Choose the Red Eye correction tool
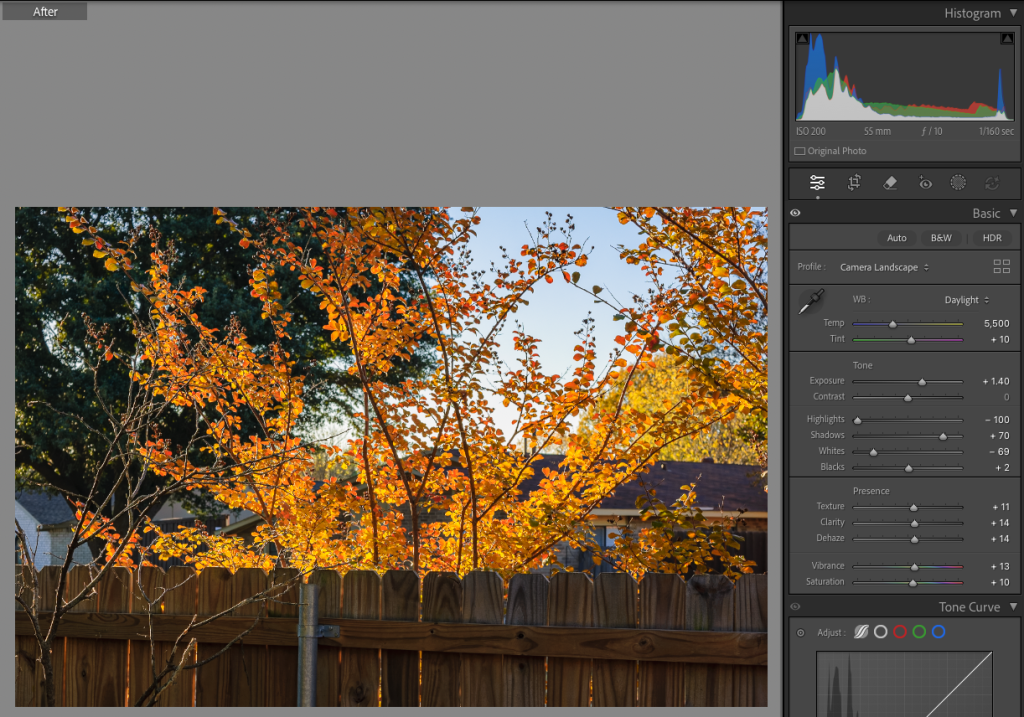The image size is (1024, 717). [925, 183]
